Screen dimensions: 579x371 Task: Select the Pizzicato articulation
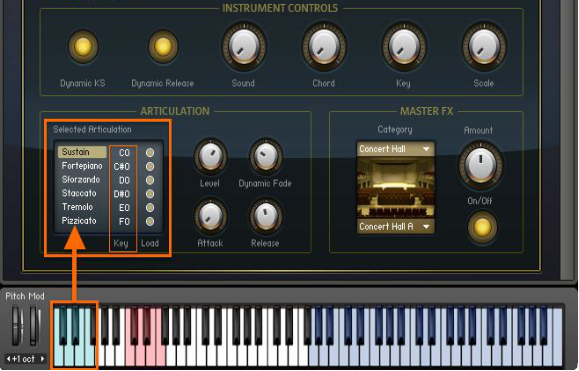click(79, 221)
